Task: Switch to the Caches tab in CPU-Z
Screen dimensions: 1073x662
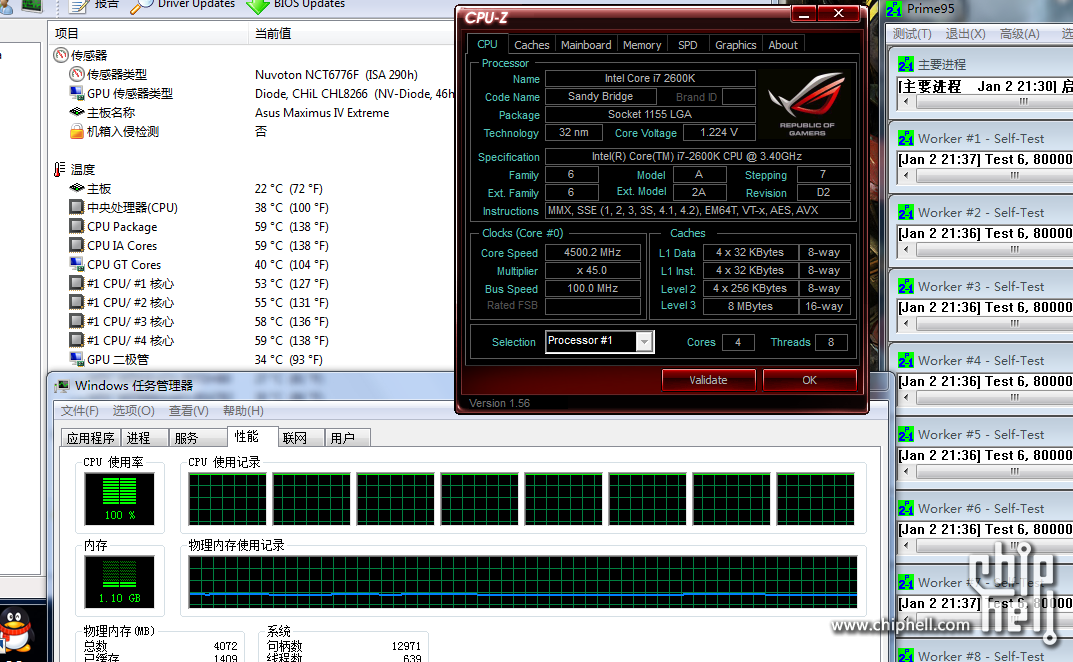Action: [x=532, y=45]
